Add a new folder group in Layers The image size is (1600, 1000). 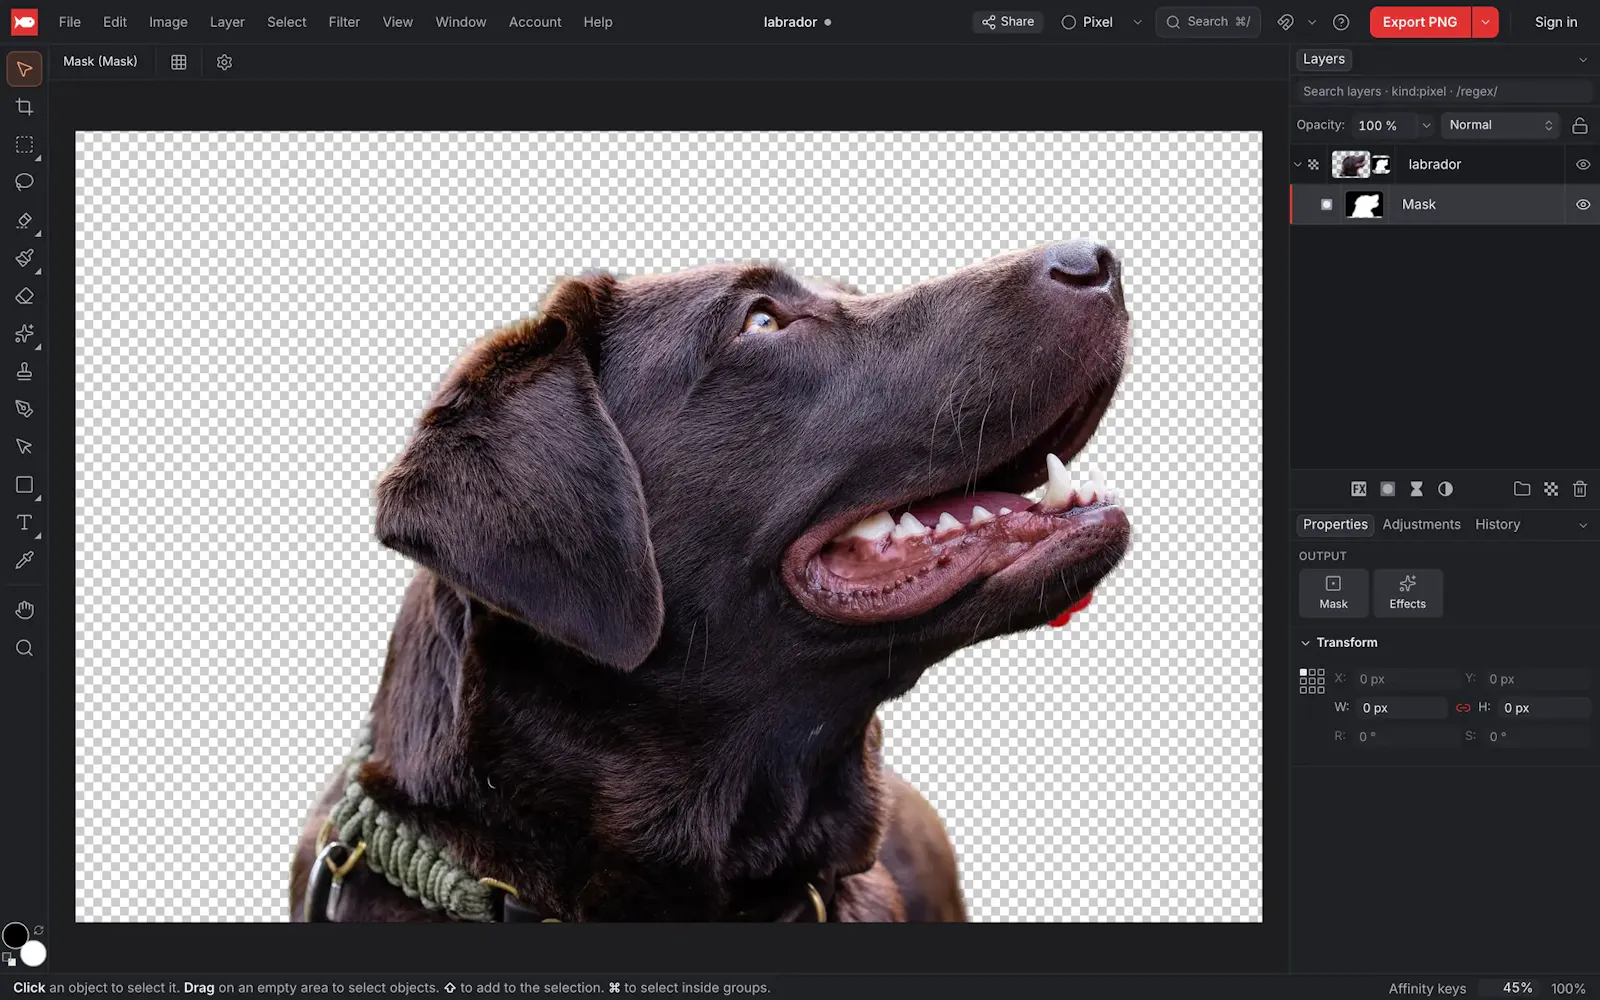tap(1522, 489)
